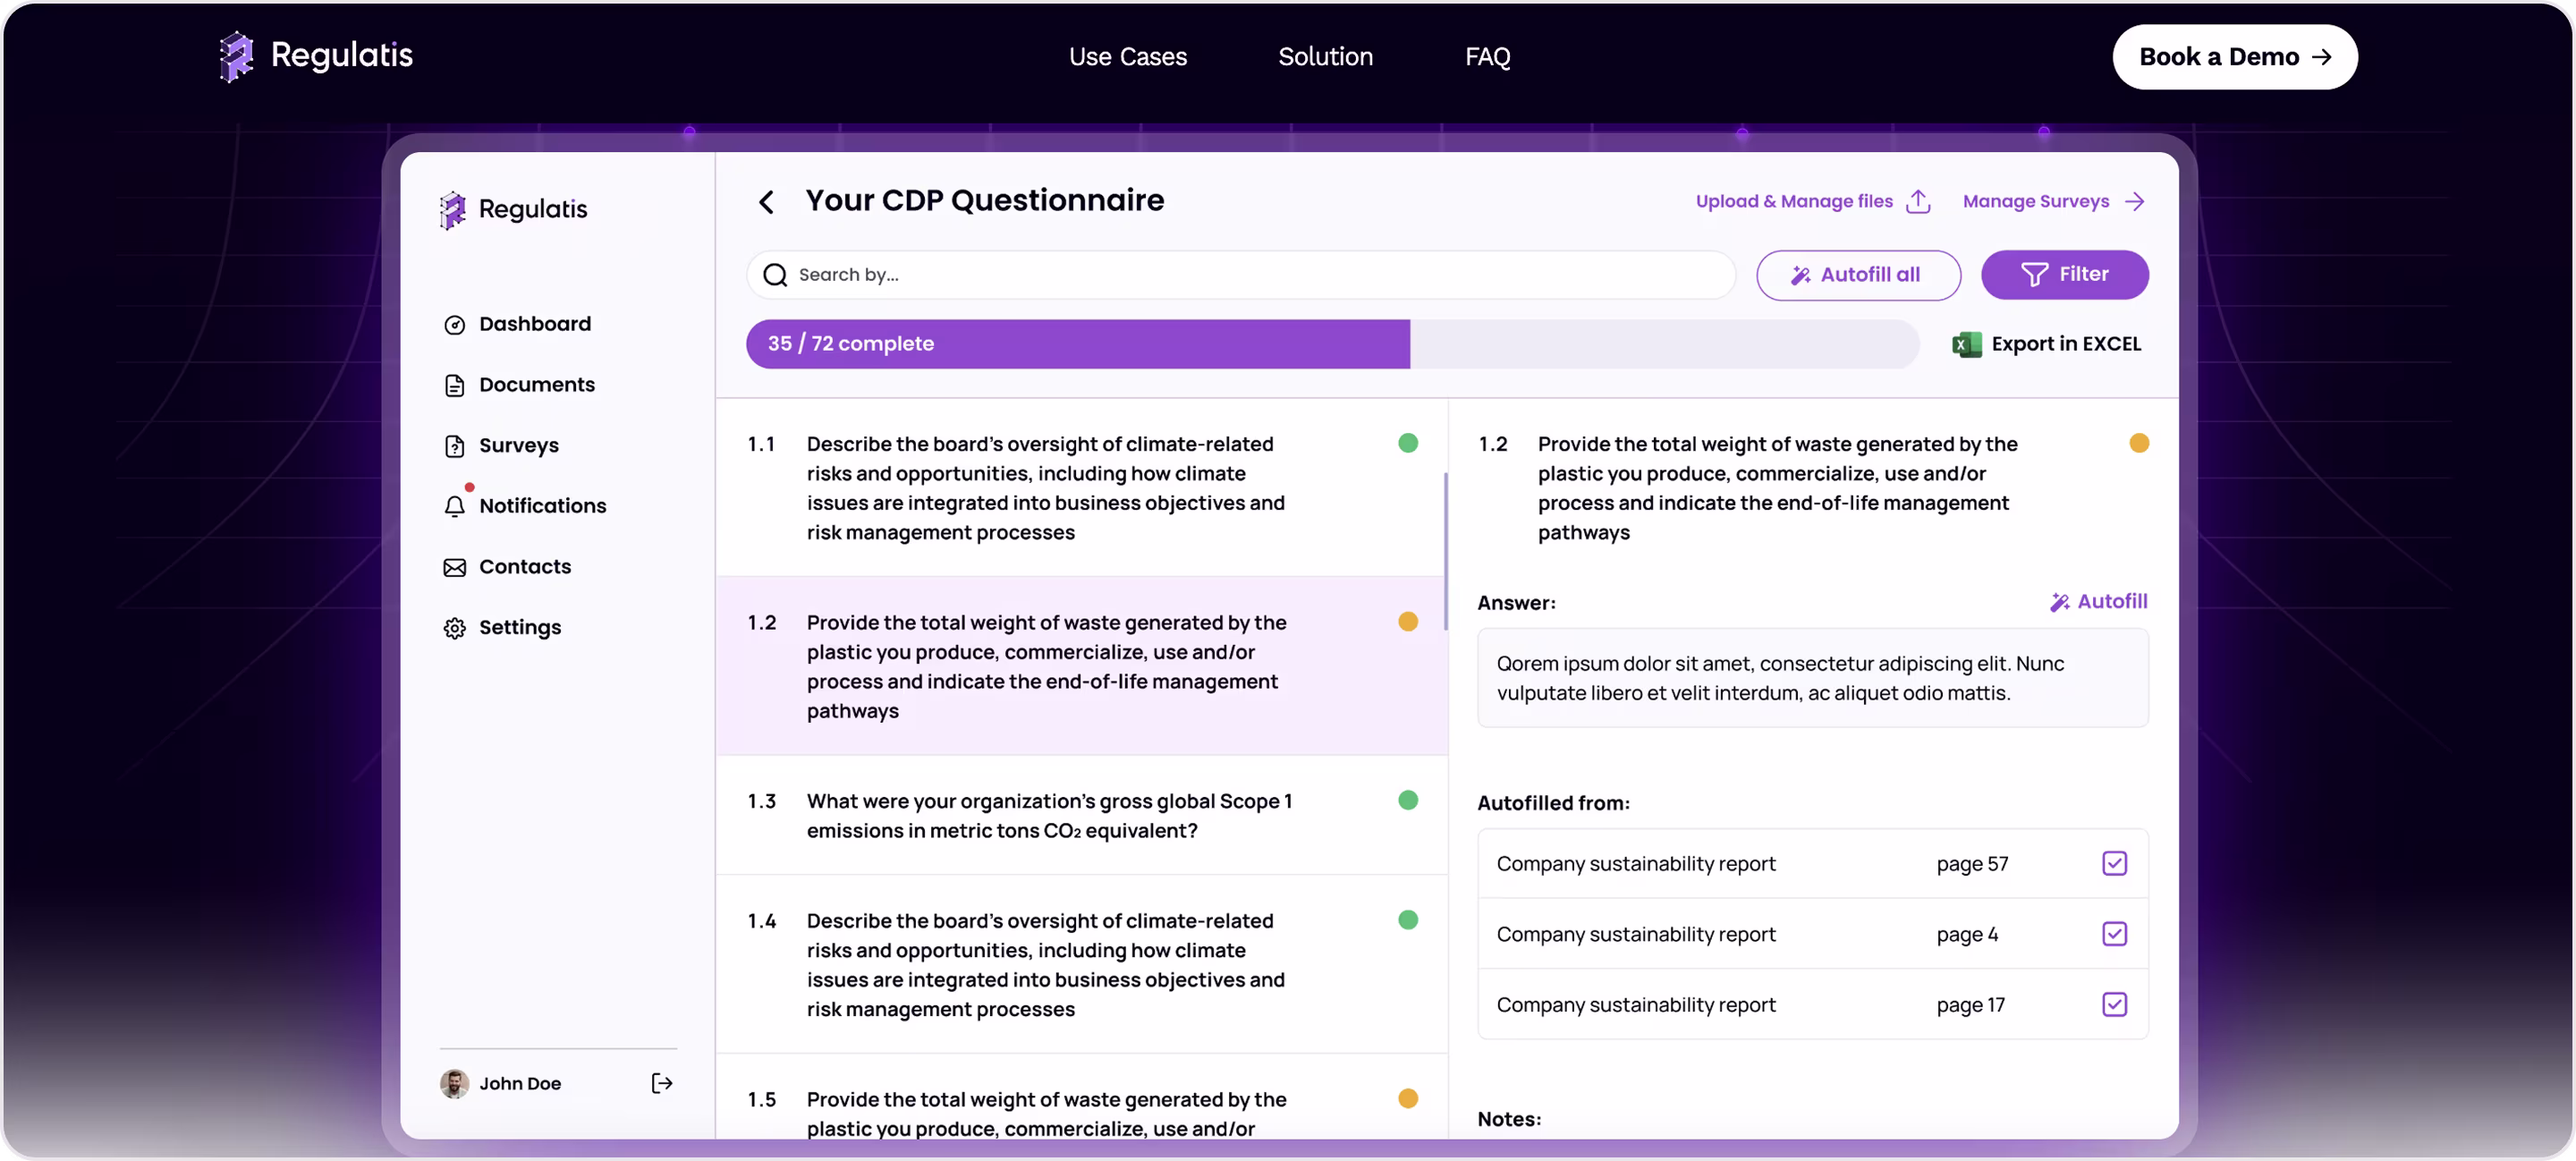Click the orange status dot on question 1.5
Screen dimensions: 2576x1161
pyautogui.click(x=1407, y=1098)
